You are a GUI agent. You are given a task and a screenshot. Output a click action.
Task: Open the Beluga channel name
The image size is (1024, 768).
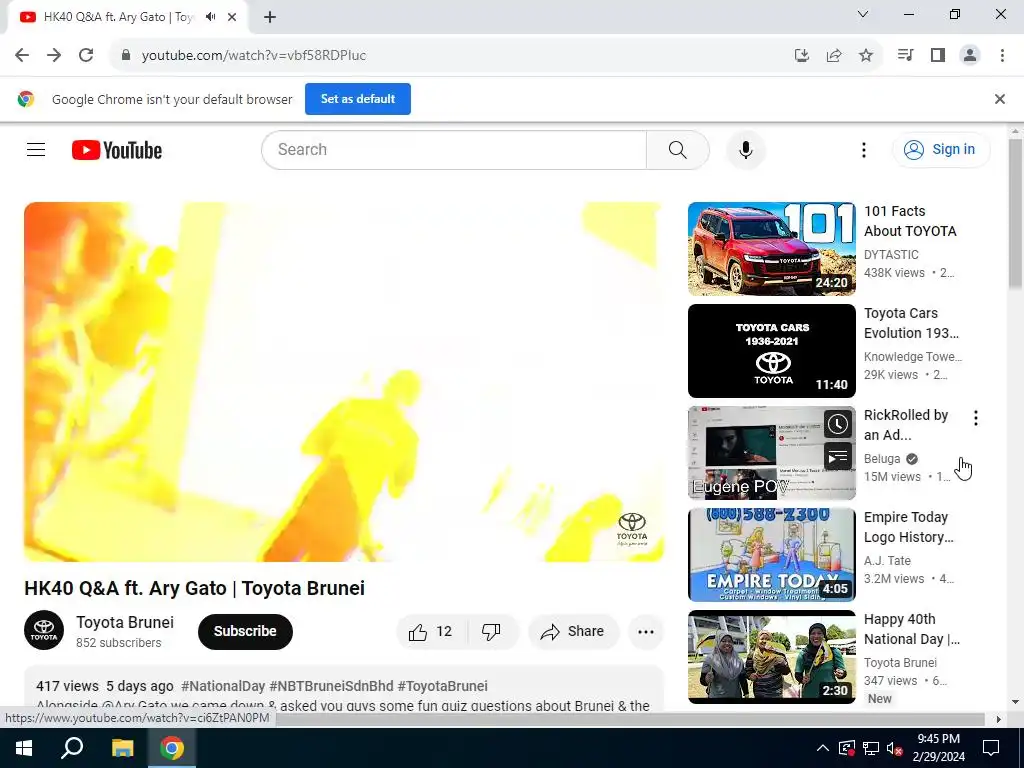pos(882,458)
